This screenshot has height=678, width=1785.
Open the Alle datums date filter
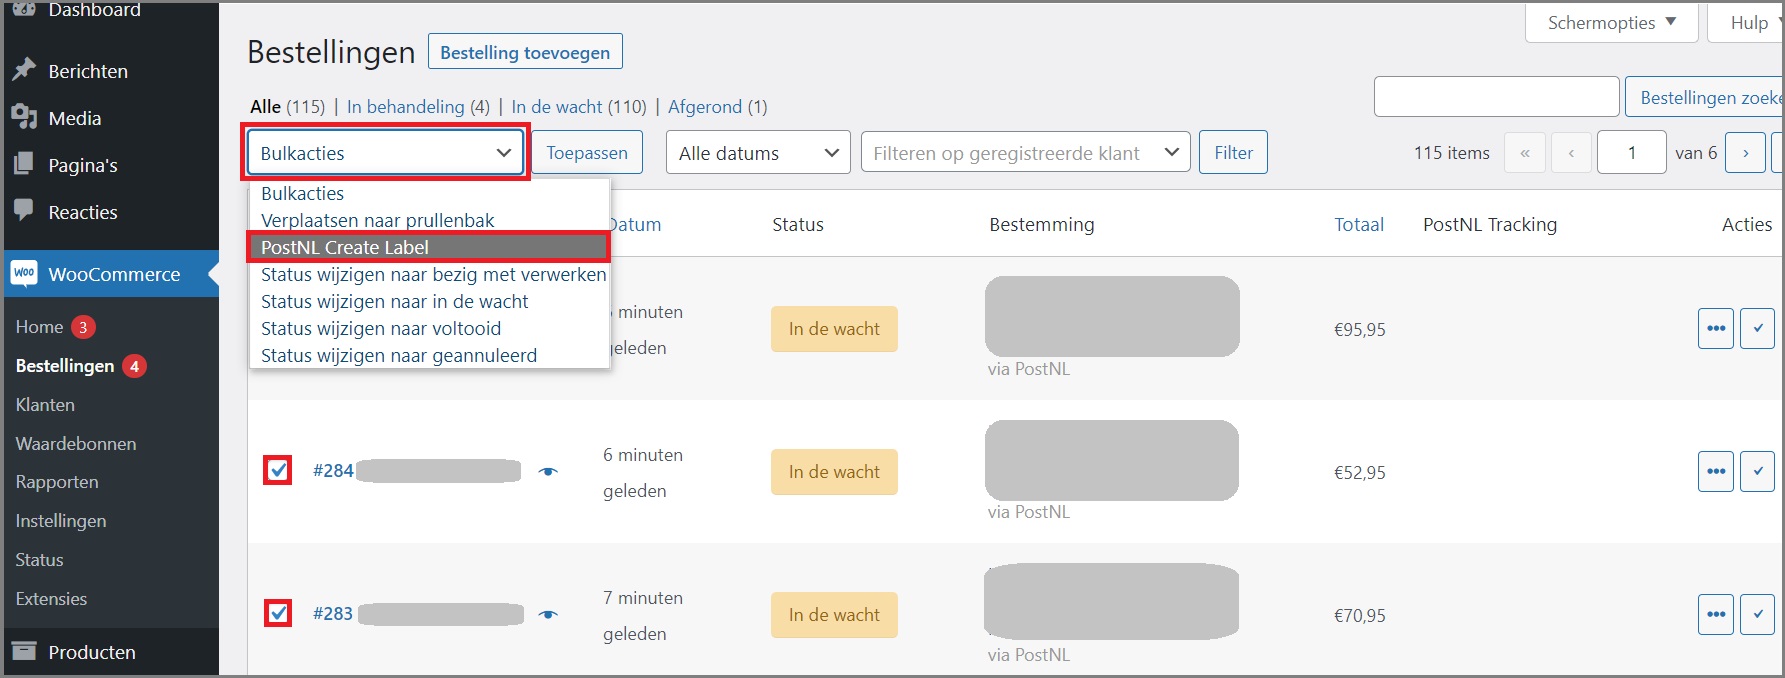[757, 153]
